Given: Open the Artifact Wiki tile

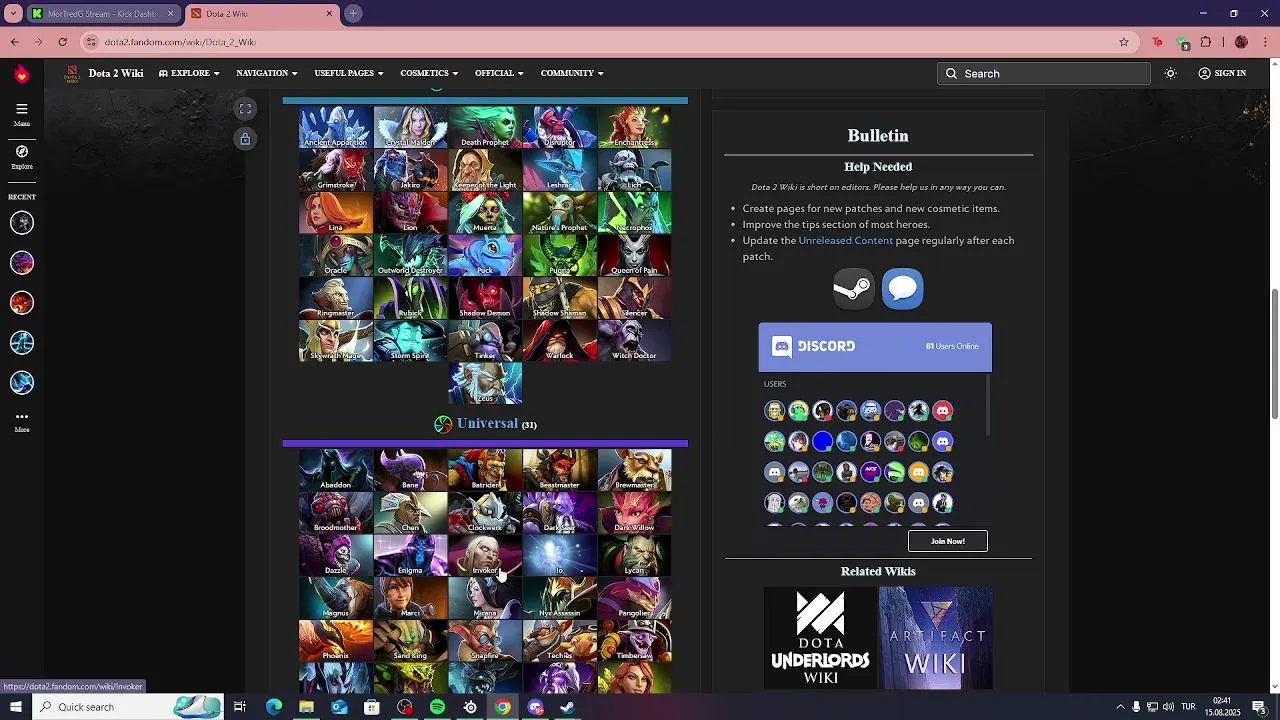Looking at the screenshot, I should coord(936,638).
